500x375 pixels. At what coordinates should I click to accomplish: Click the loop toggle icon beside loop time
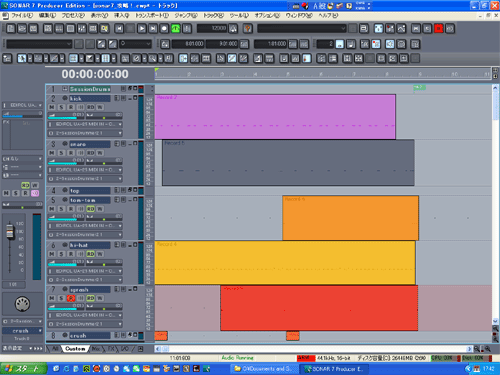click(165, 44)
